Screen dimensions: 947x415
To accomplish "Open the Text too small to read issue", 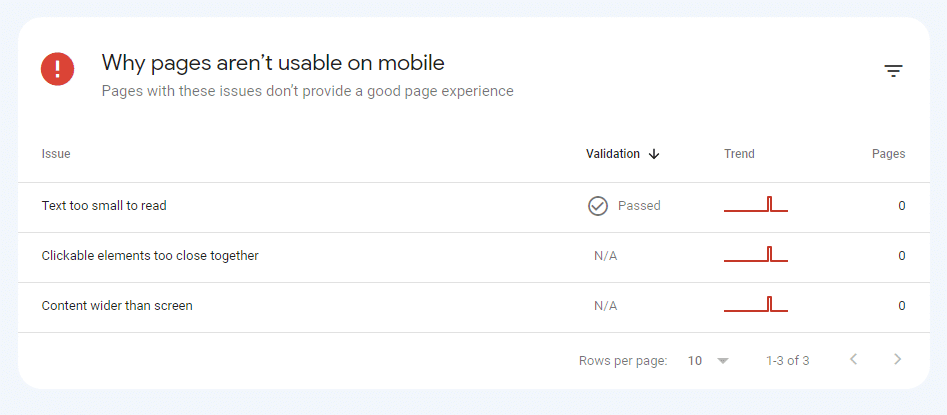I will 104,206.
